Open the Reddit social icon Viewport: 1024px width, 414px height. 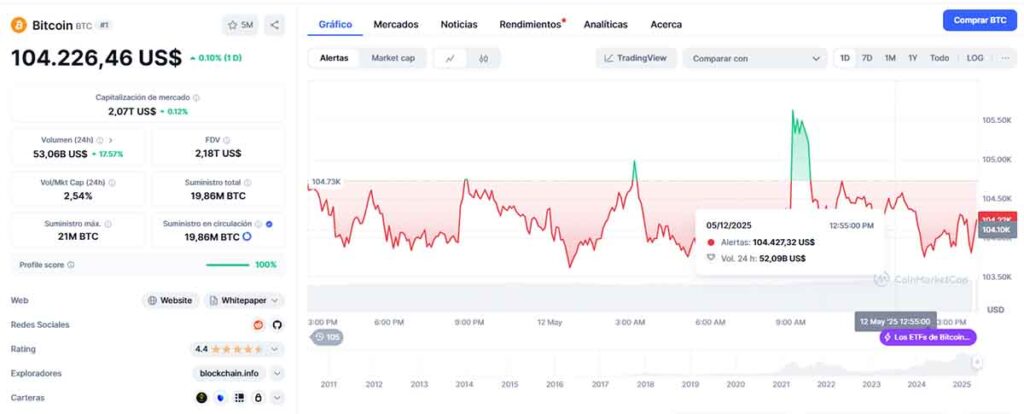258,325
